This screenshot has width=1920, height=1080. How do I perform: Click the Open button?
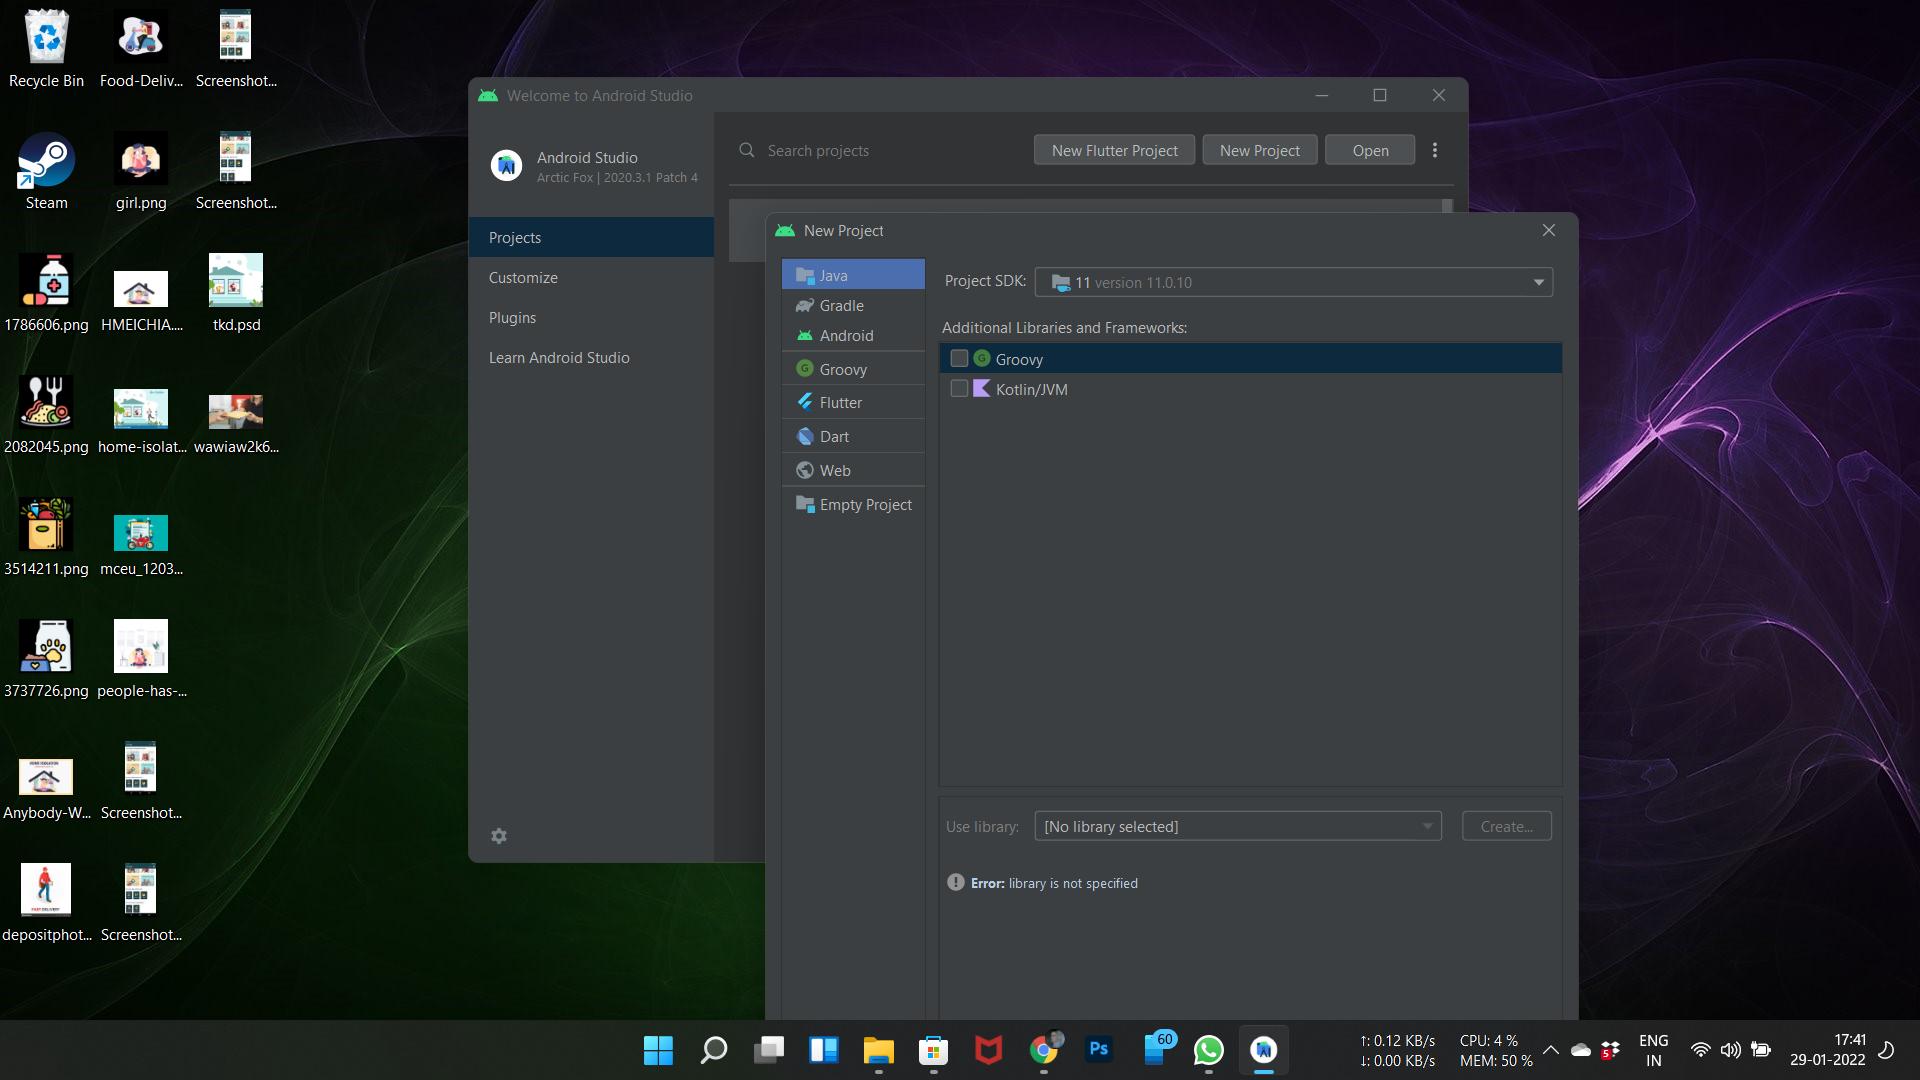[1370, 150]
